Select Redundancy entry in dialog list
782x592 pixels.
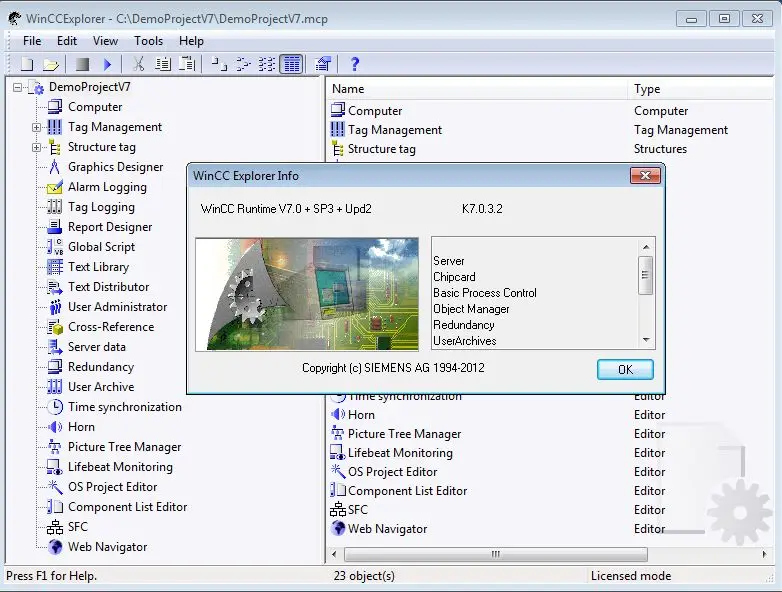tap(464, 325)
